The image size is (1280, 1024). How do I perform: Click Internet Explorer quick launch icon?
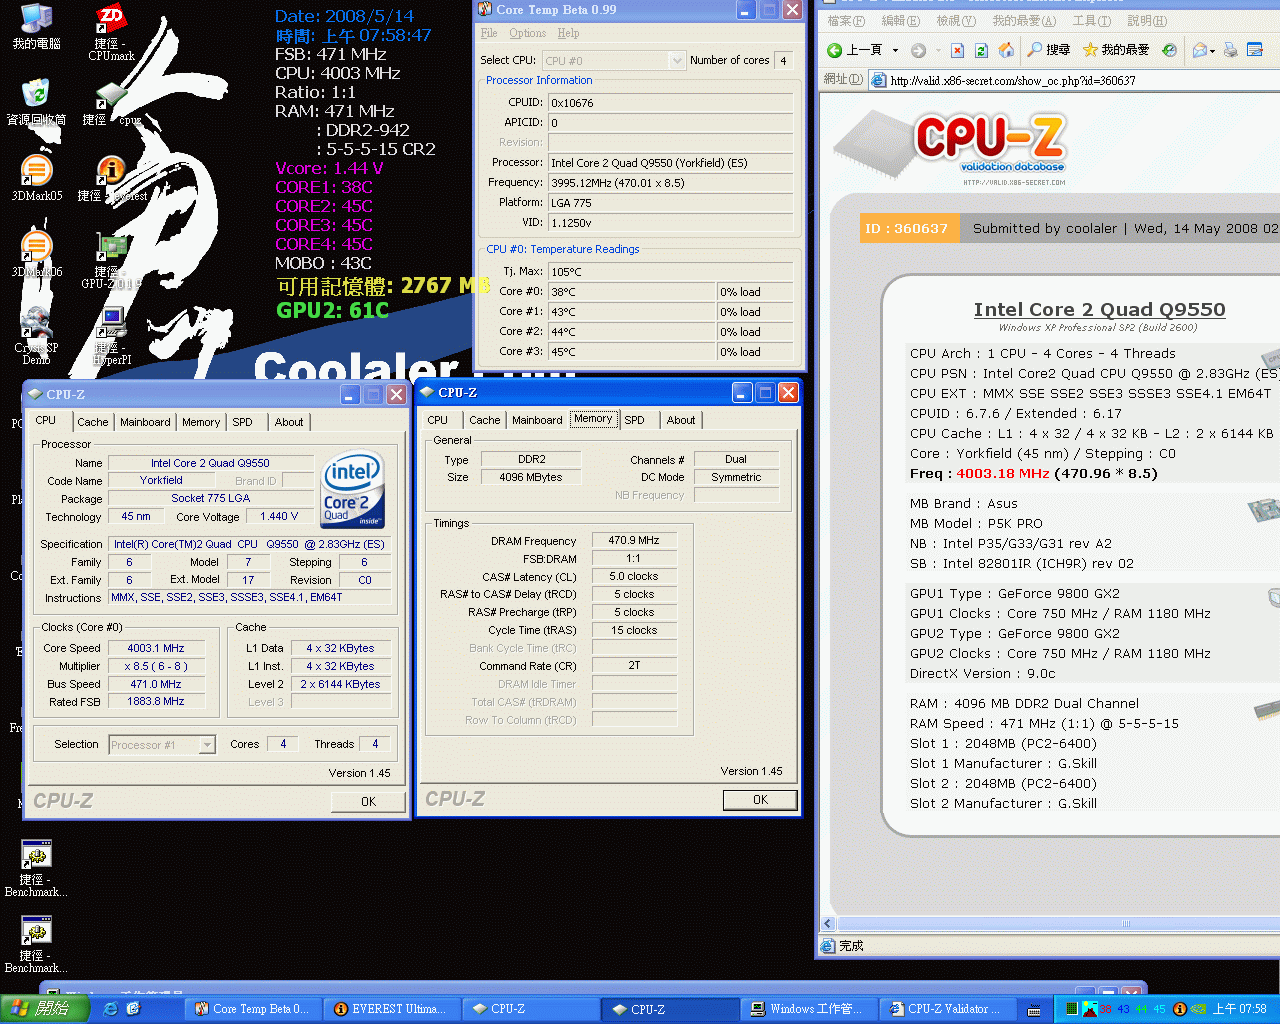(110, 1009)
